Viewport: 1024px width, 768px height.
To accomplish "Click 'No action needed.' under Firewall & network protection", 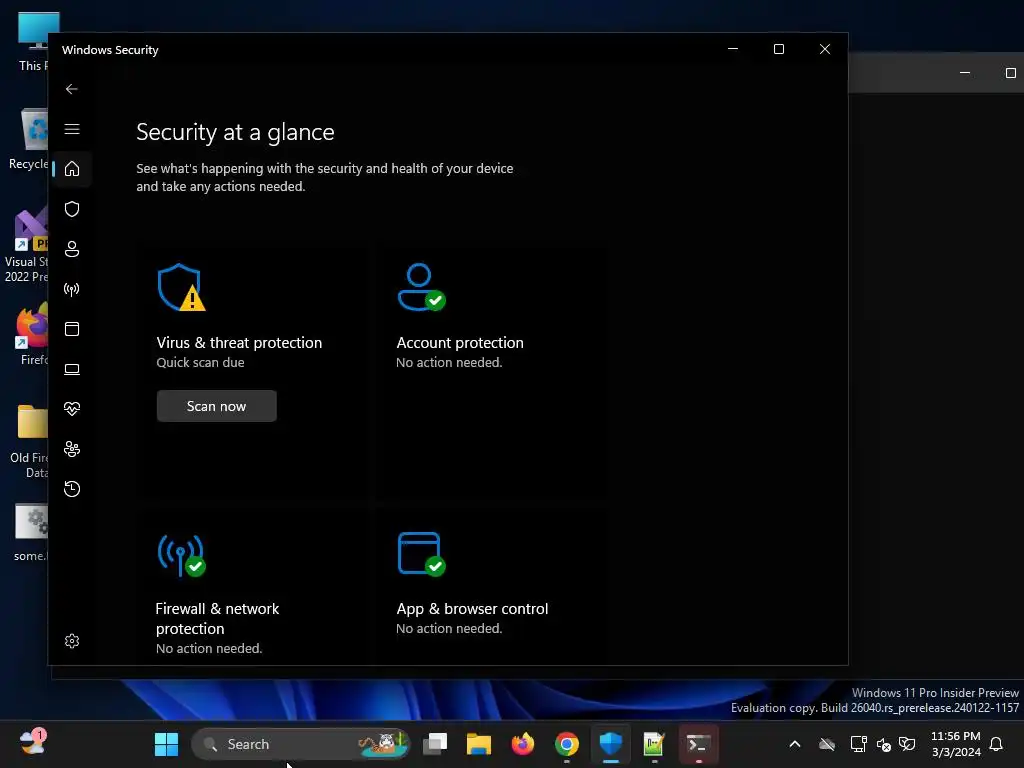I will tap(209, 648).
